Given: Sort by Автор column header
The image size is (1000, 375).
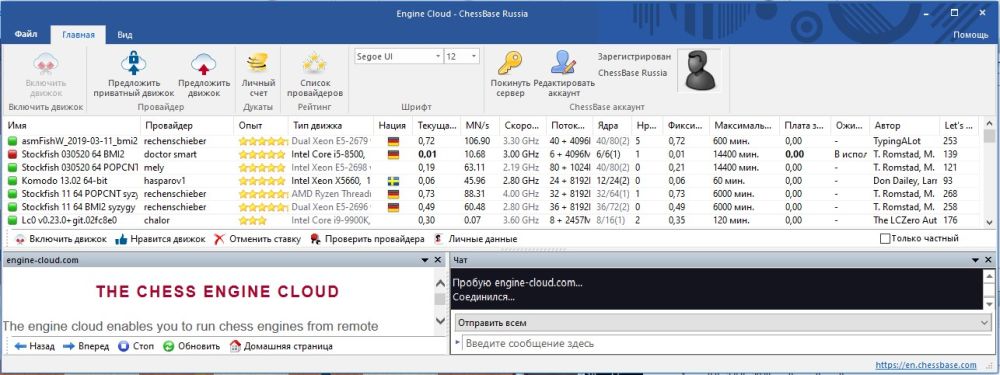Looking at the screenshot, I should [904, 126].
